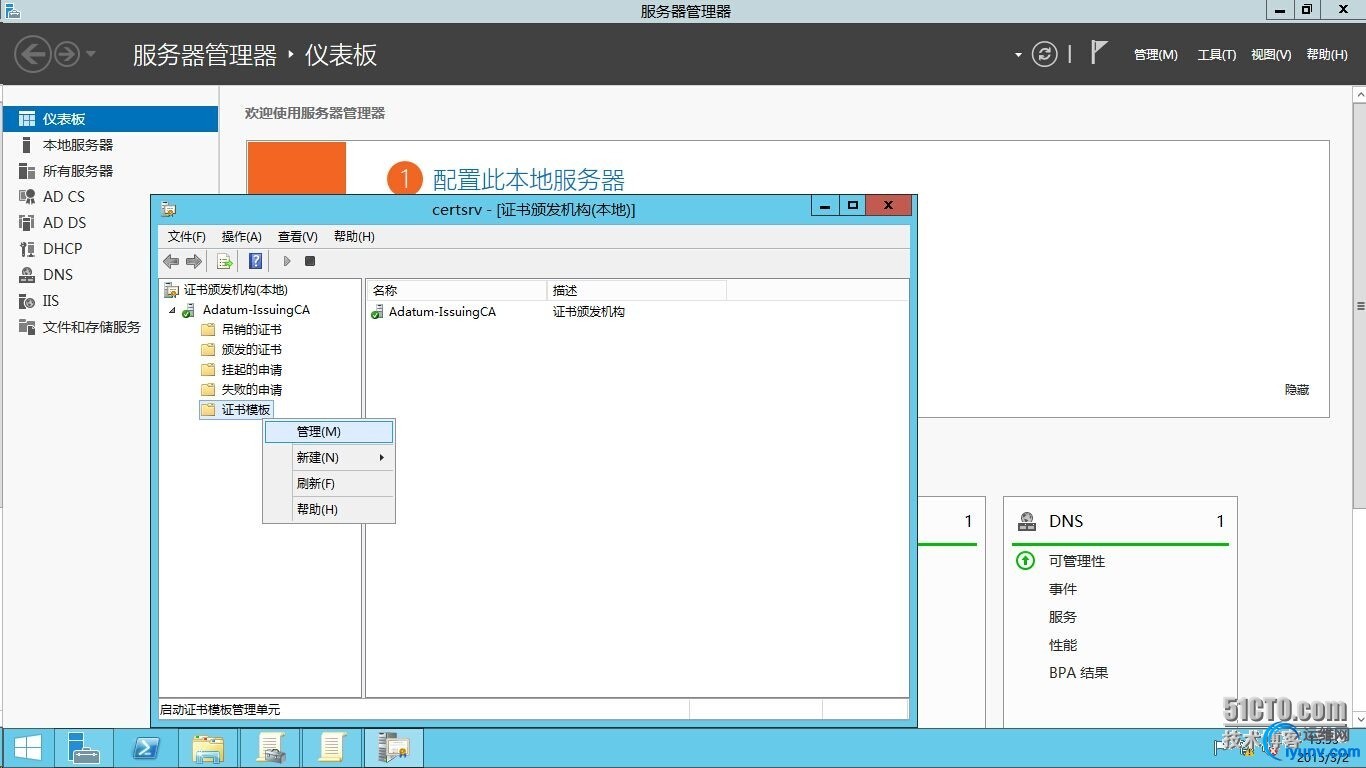Viewport: 1366px width, 768px height.
Task: Click the export list icon in the certsrv toolbar
Action: click(225, 261)
